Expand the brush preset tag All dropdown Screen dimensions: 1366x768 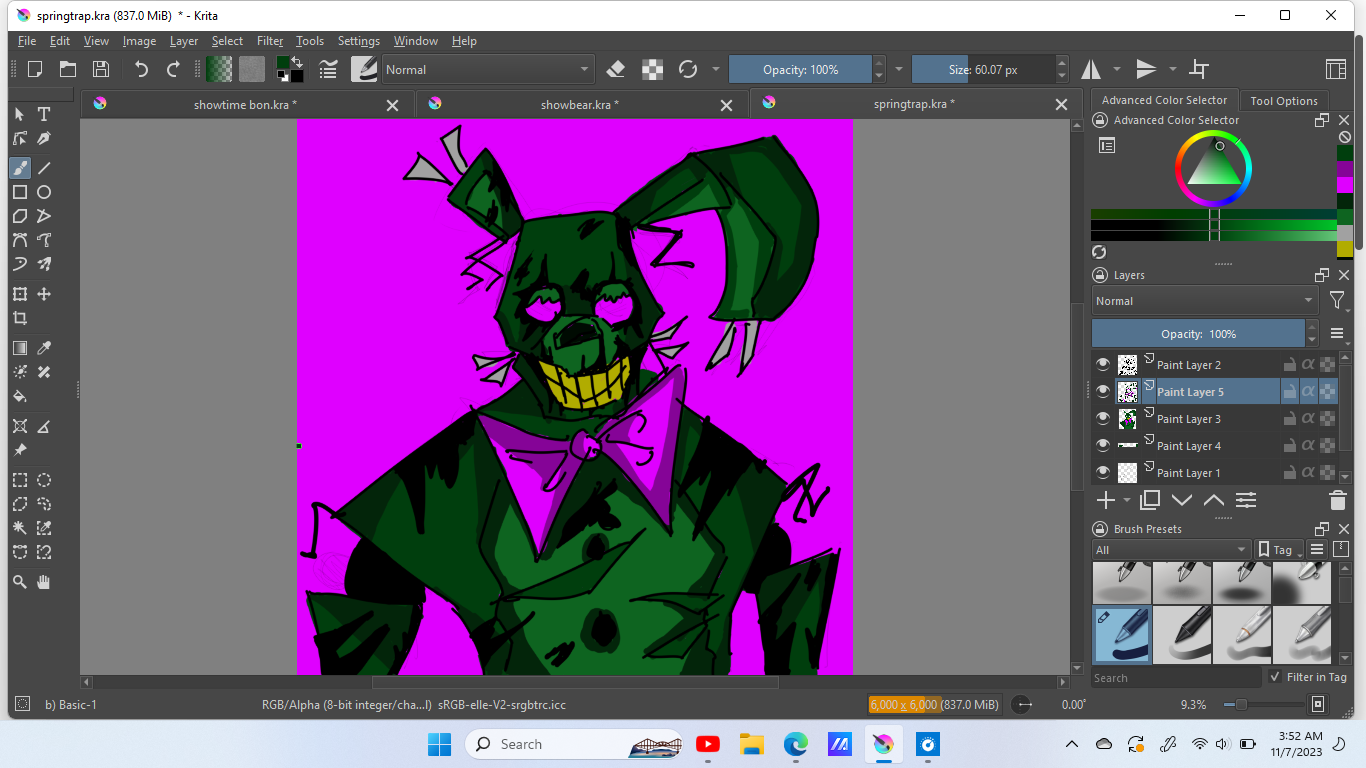1172,550
